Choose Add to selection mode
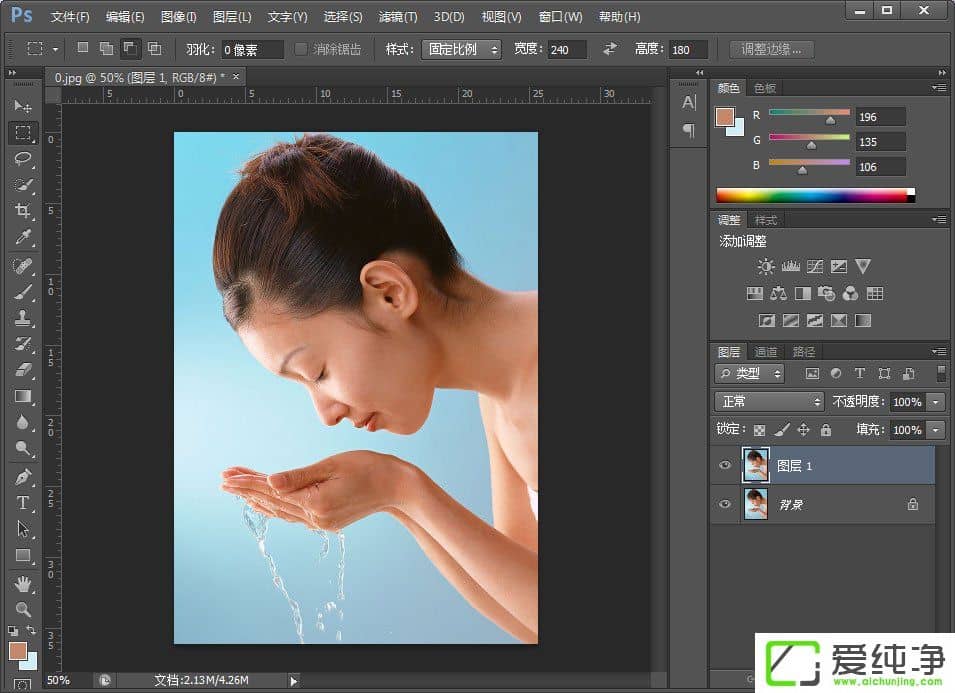 [x=107, y=48]
